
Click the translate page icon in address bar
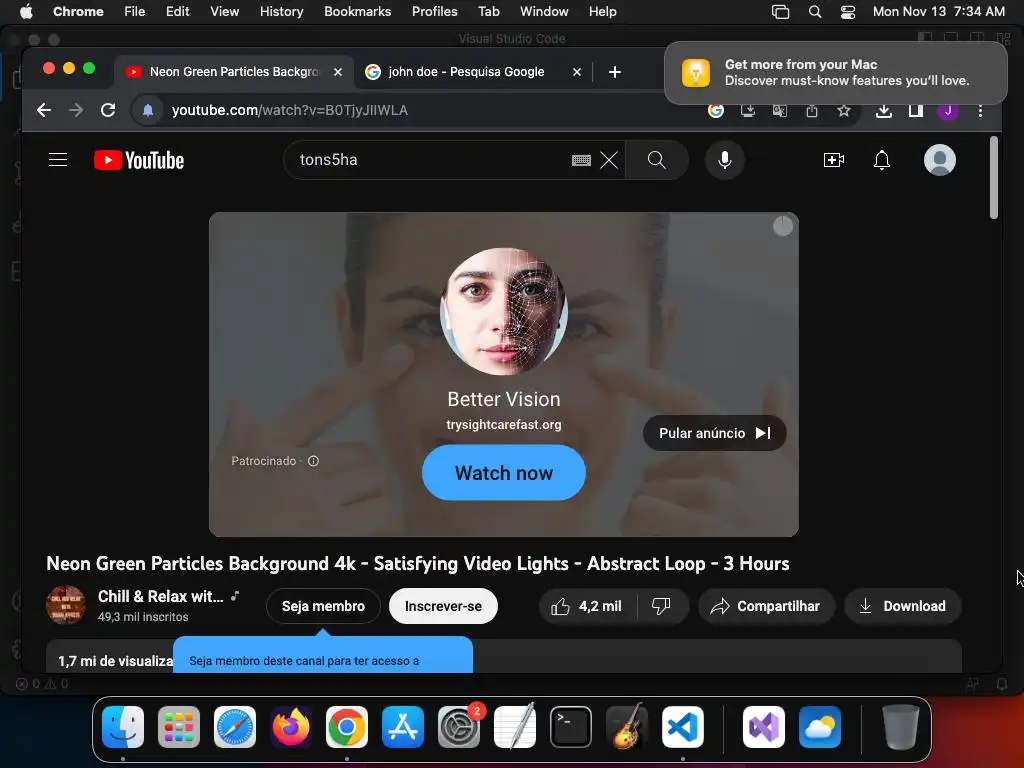780,110
